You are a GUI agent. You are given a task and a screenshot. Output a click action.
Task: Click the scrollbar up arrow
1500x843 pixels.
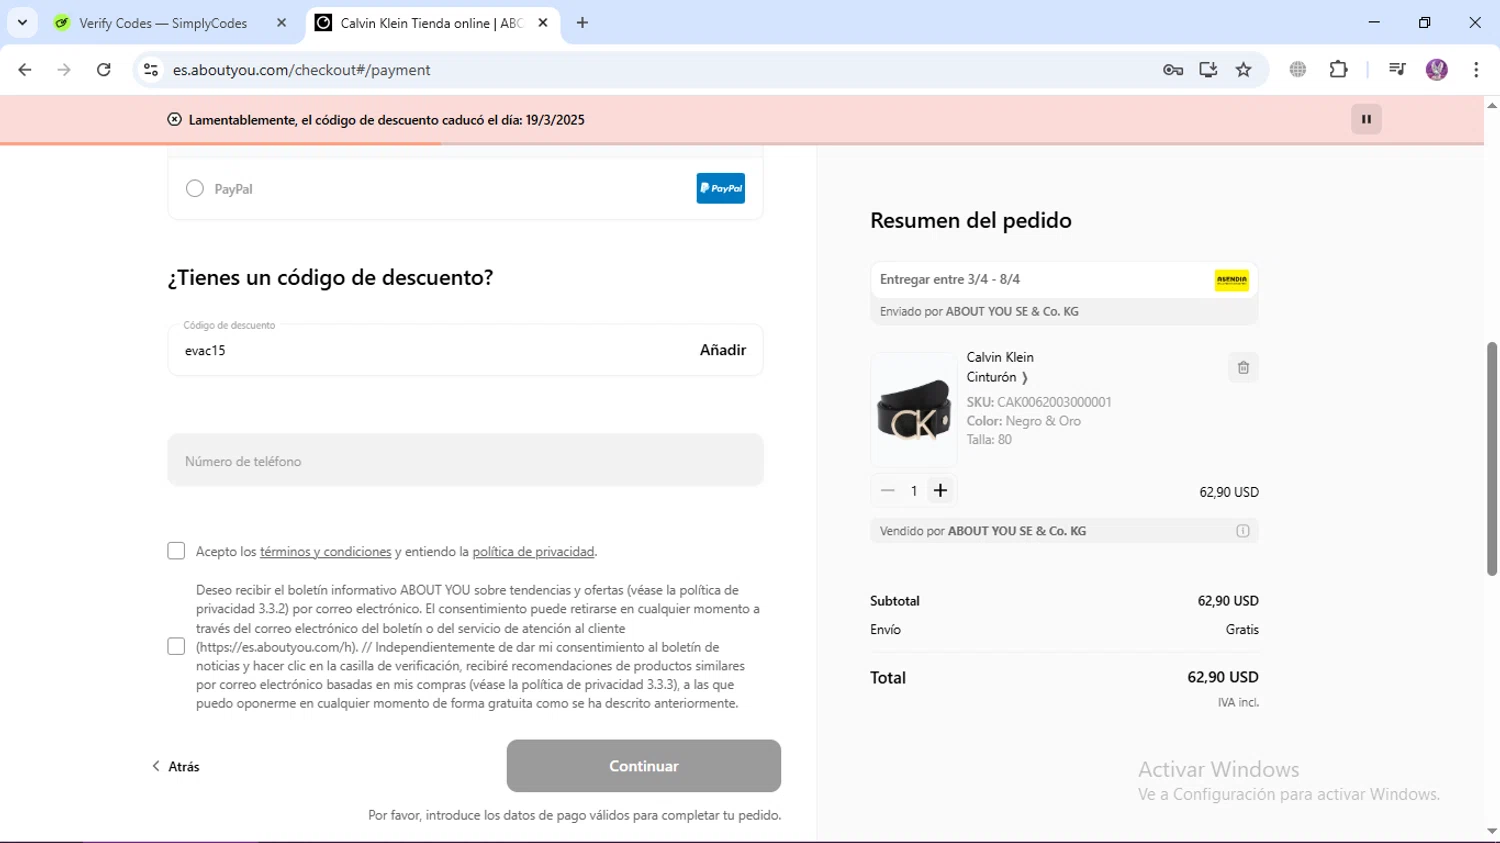click(x=1492, y=105)
